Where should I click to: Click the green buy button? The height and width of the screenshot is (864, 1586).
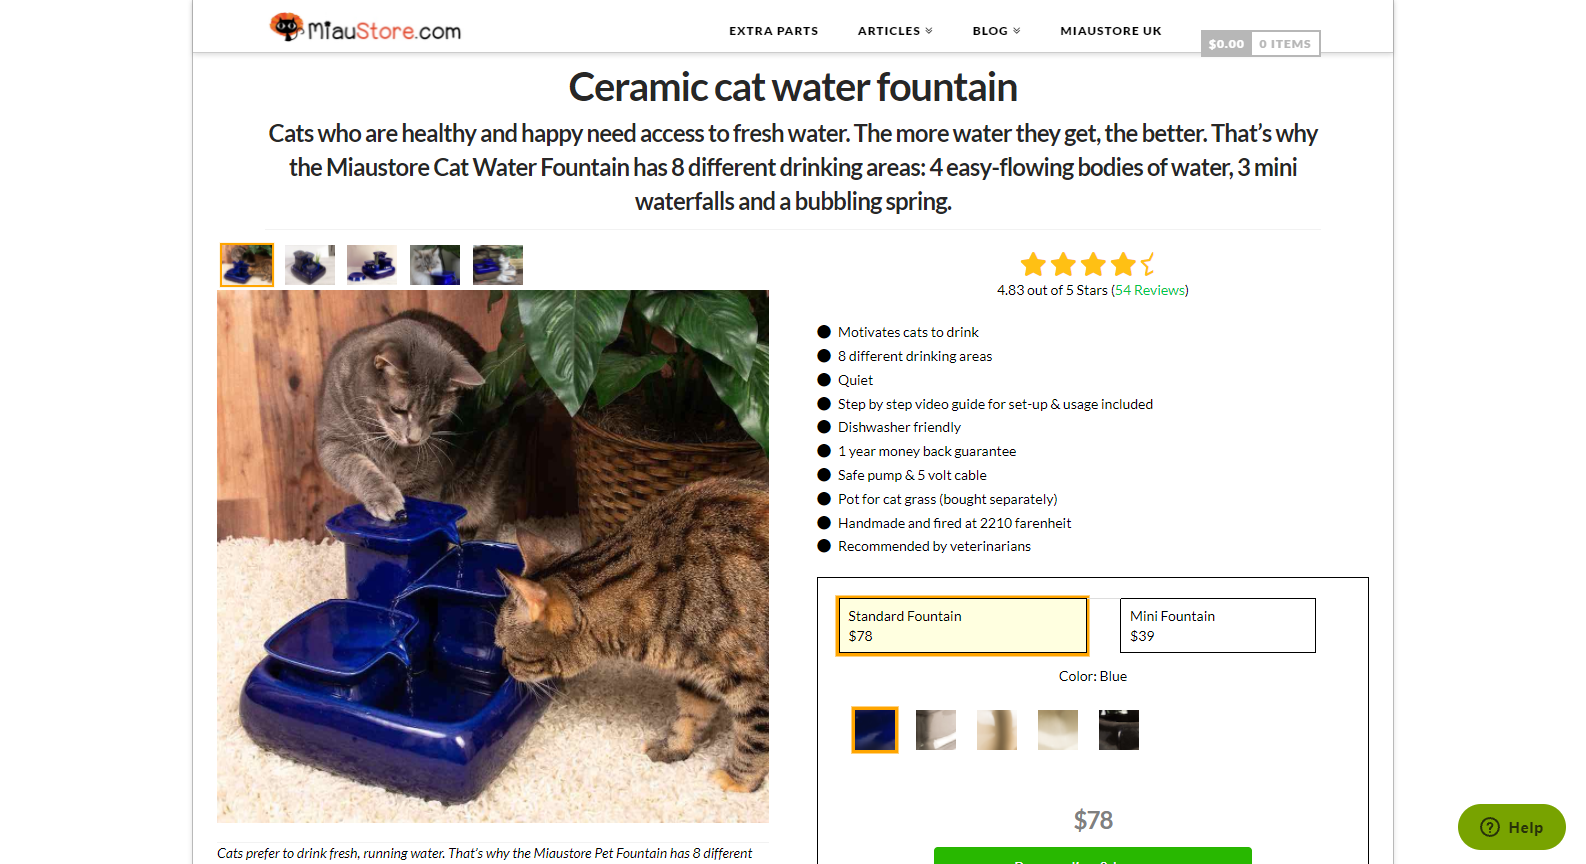pyautogui.click(x=1092, y=856)
